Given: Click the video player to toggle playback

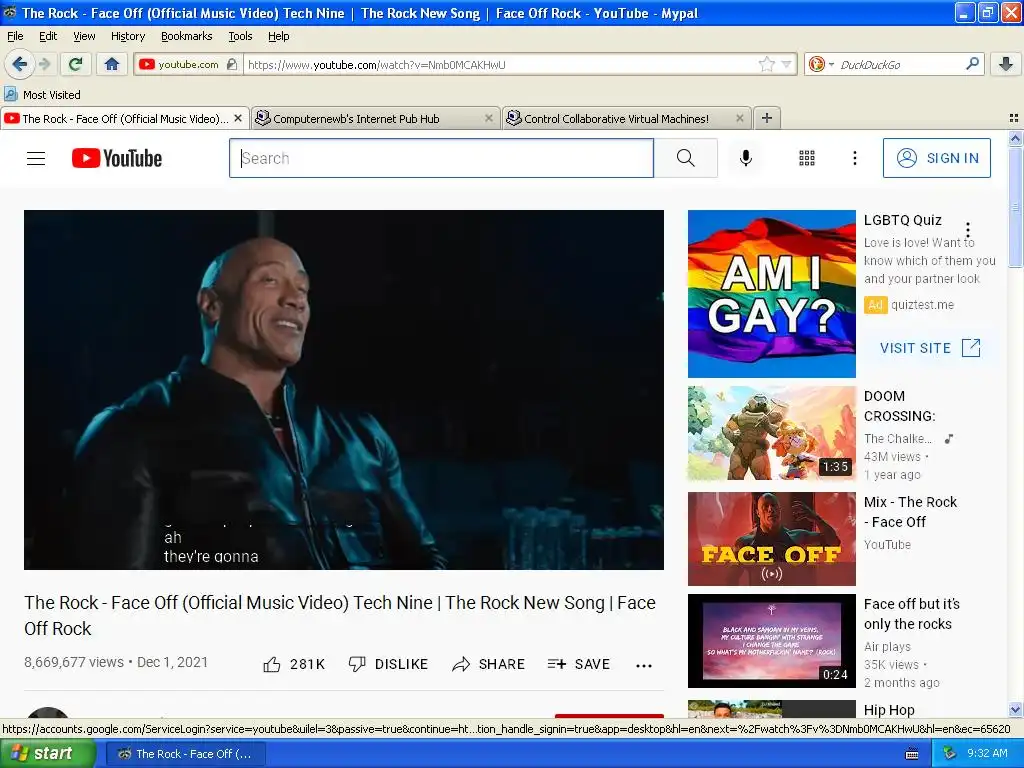Looking at the screenshot, I should (344, 389).
